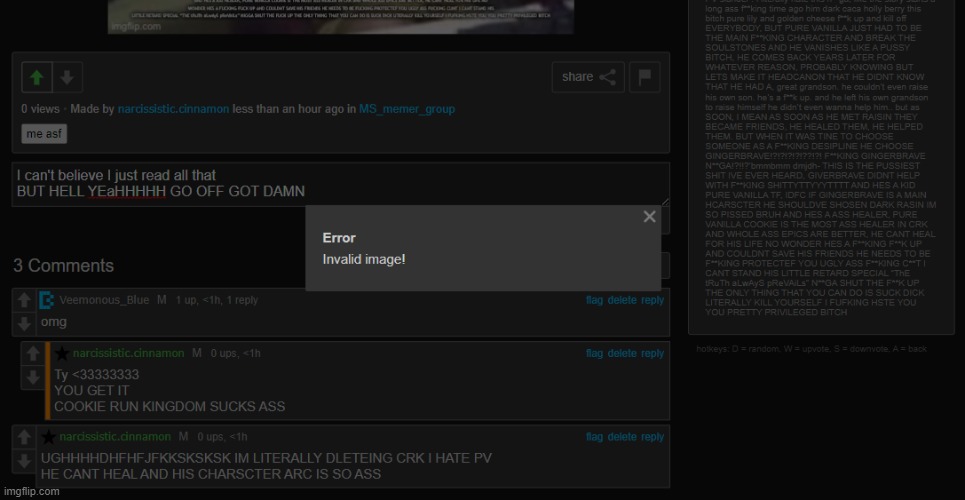This screenshot has height=500, width=965.
Task: Delete the "COOKIE RUN KINGDOM" reply comment
Action: click(x=621, y=353)
